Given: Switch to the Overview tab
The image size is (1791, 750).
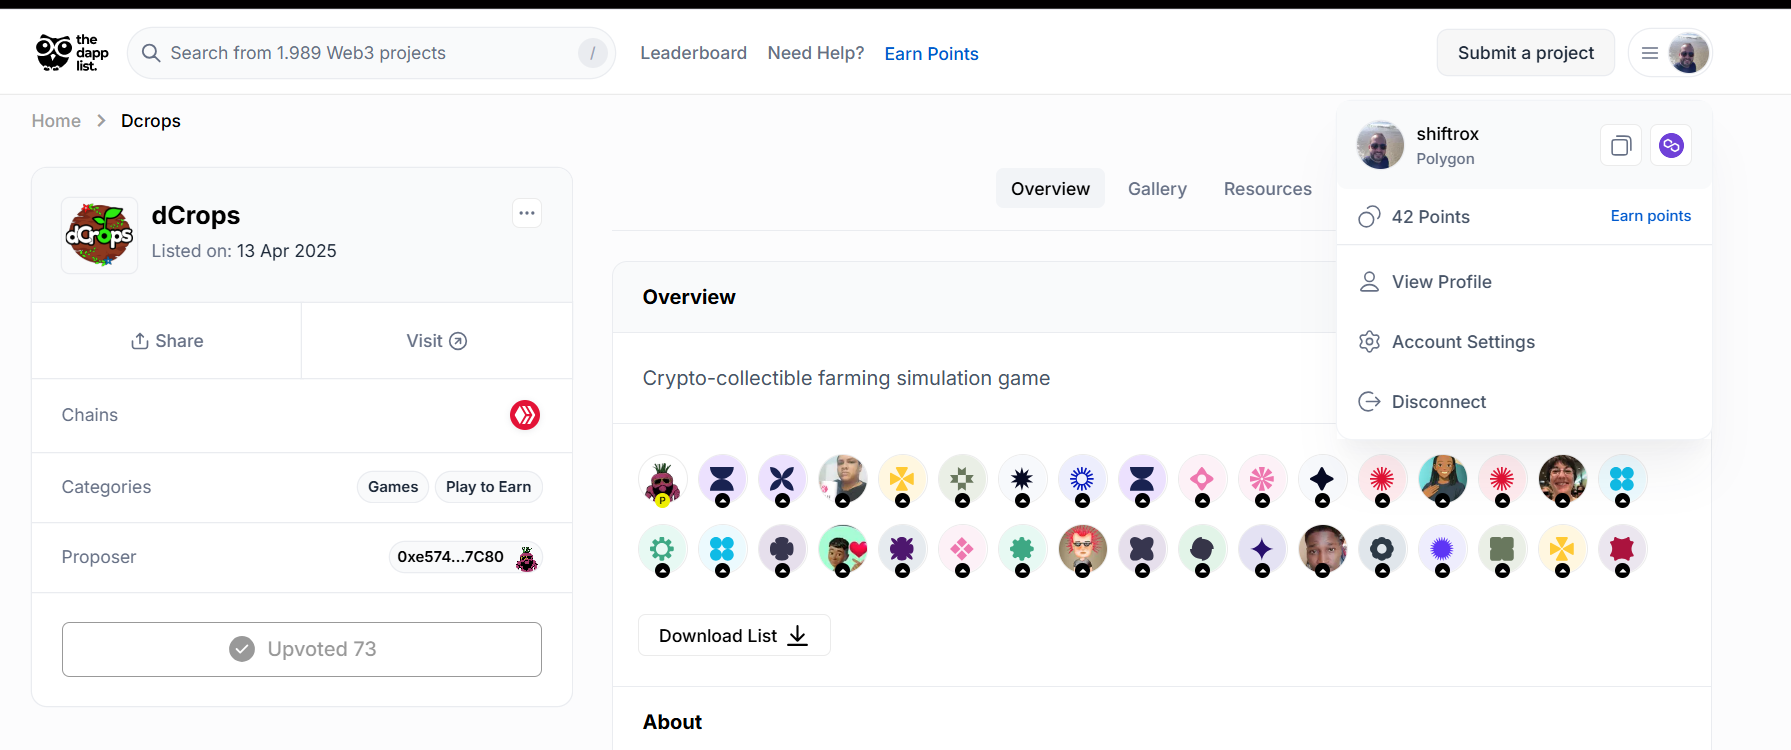Looking at the screenshot, I should point(1050,189).
